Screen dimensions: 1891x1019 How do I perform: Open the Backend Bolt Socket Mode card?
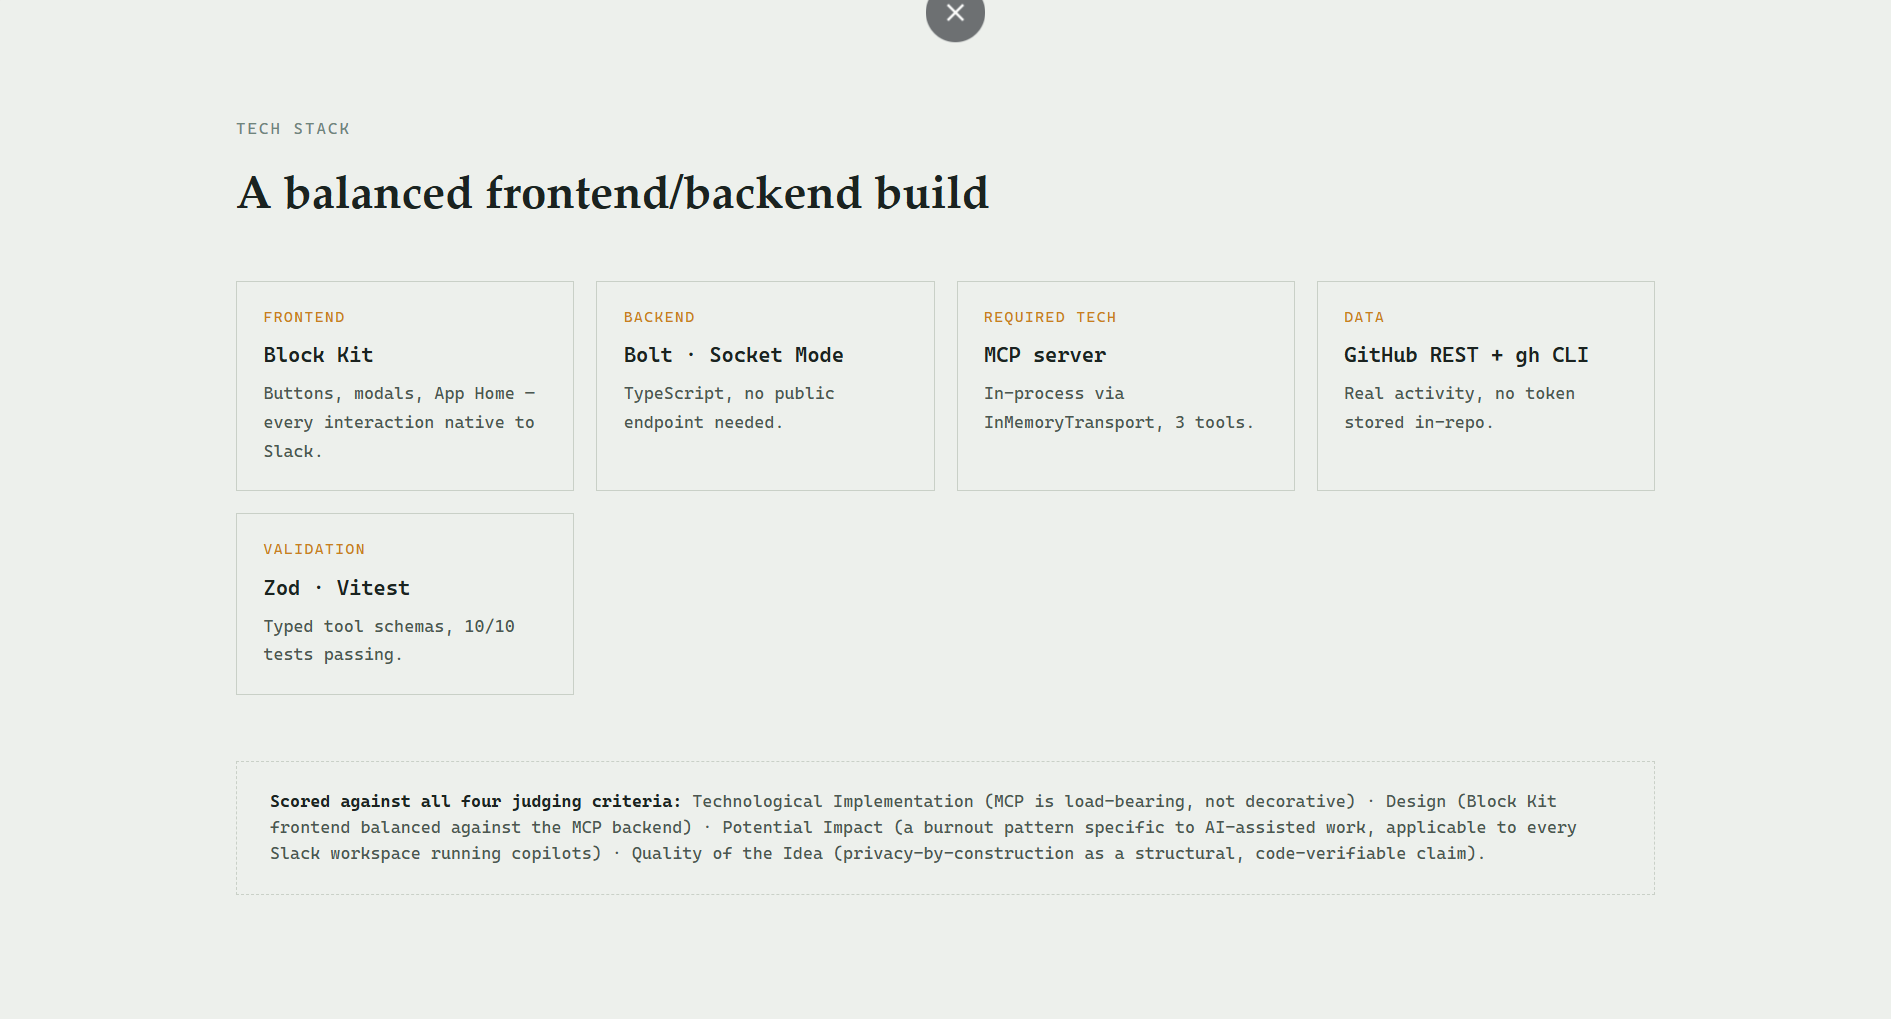765,386
